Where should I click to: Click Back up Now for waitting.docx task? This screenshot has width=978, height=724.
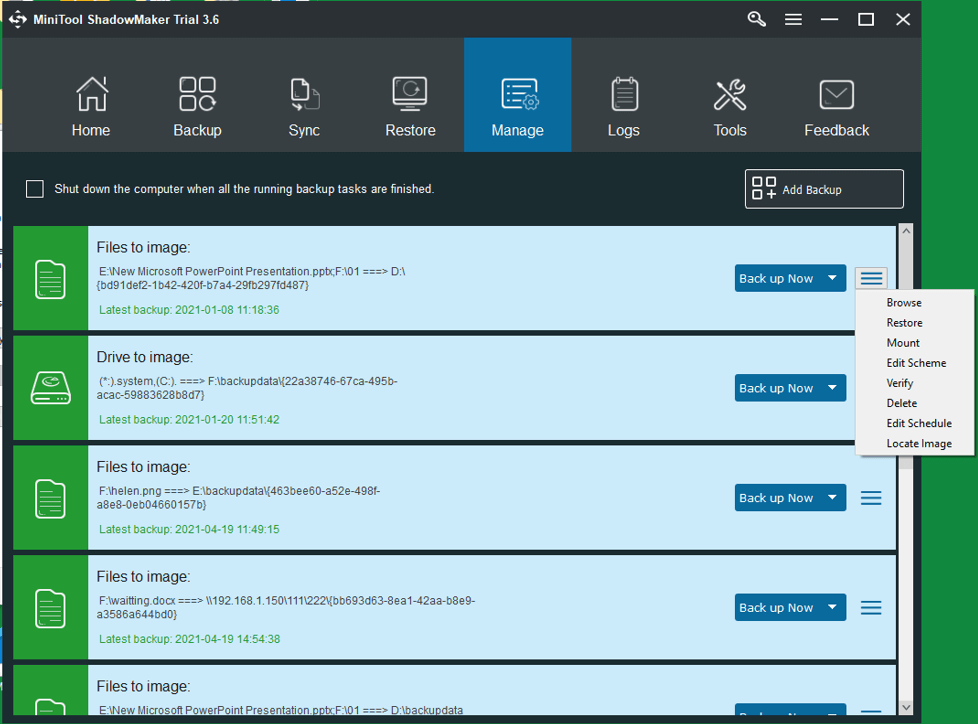click(x=777, y=607)
